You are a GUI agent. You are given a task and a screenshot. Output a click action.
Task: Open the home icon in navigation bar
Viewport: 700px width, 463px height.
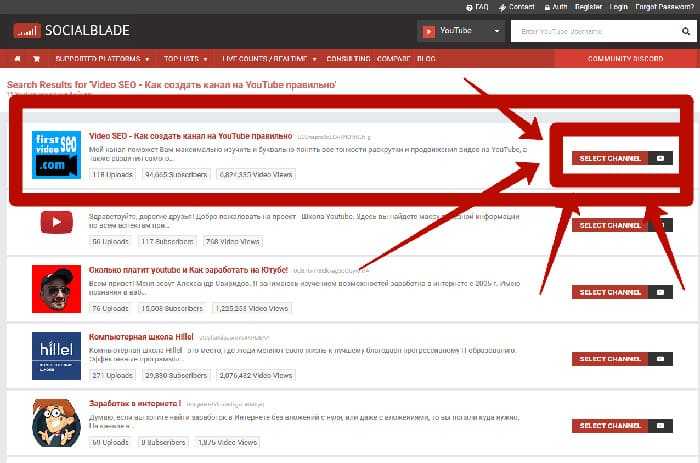[x=17, y=59]
